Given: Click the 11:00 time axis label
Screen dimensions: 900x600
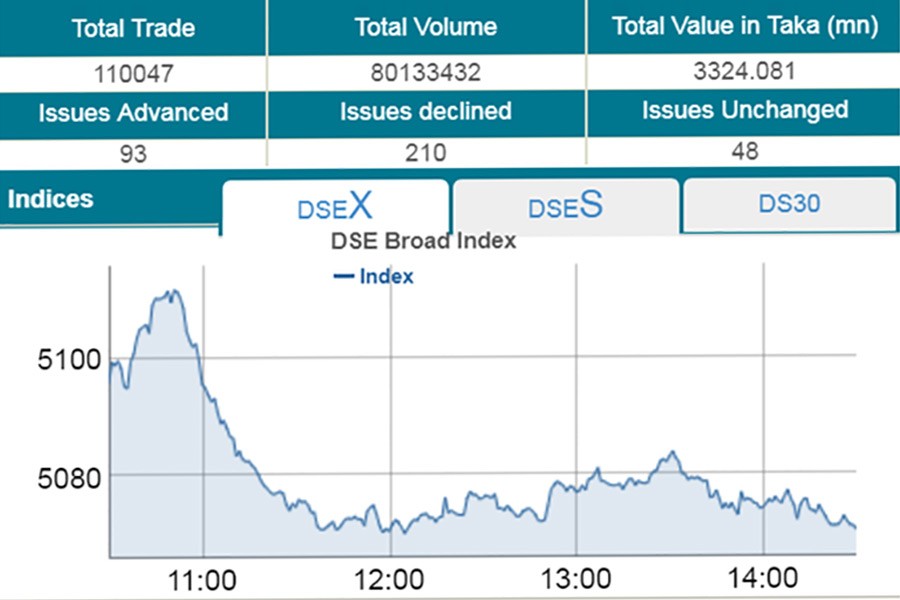Looking at the screenshot, I should point(203,580).
